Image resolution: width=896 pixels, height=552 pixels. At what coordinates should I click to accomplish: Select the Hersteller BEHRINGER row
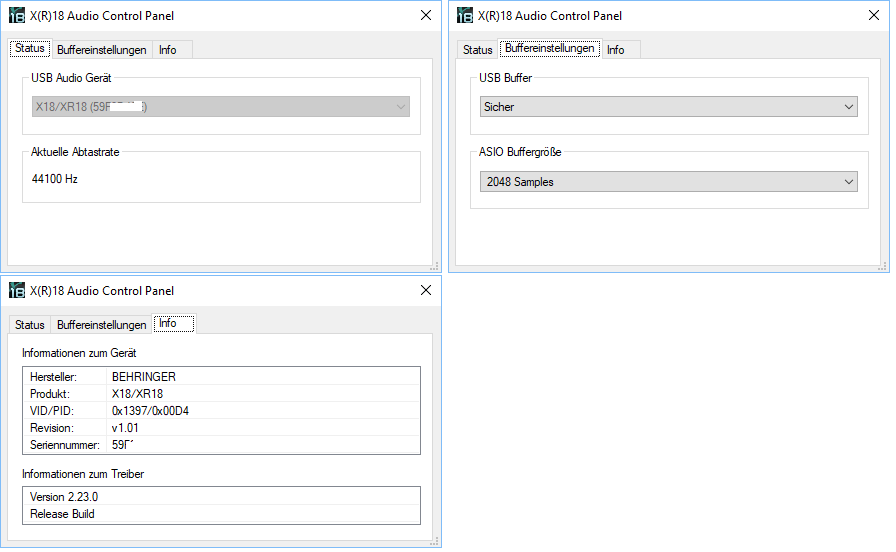pos(220,377)
